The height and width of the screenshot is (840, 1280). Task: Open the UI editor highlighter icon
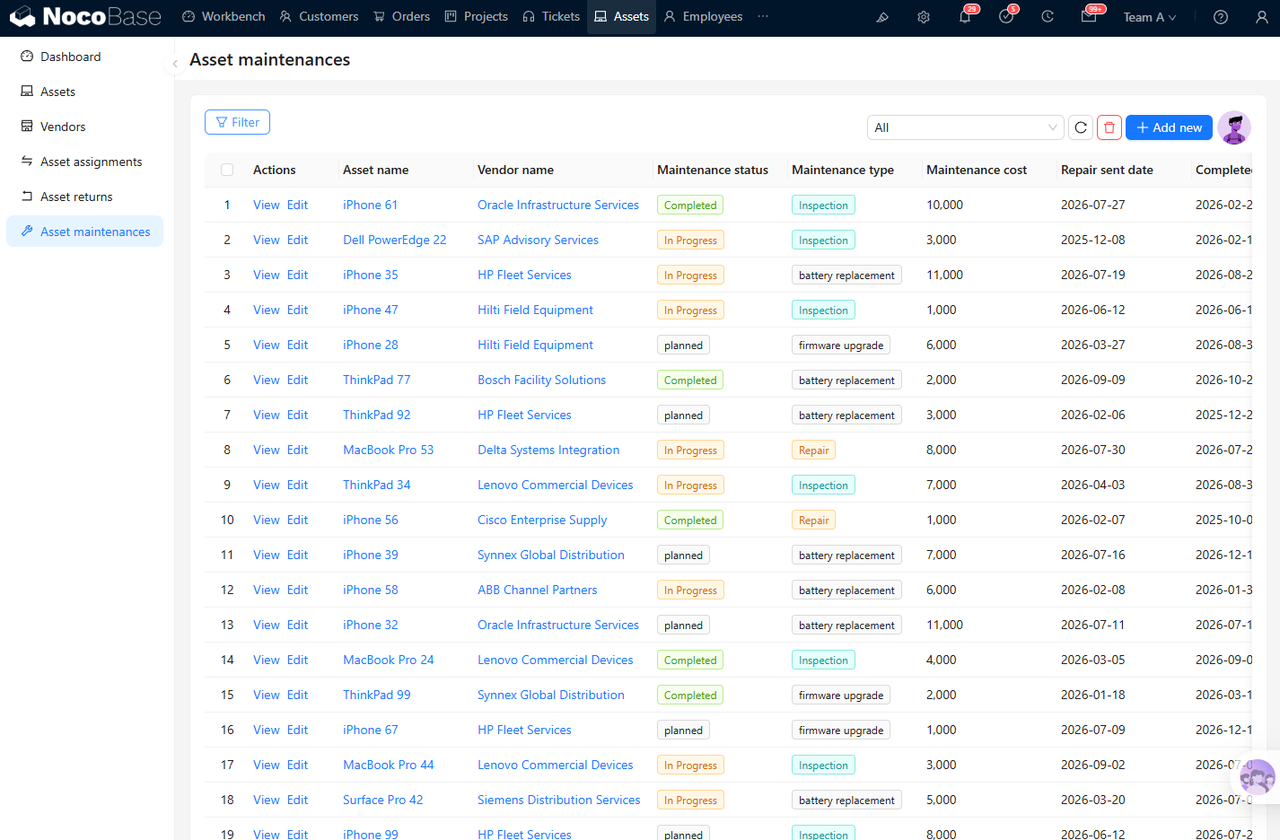point(882,17)
